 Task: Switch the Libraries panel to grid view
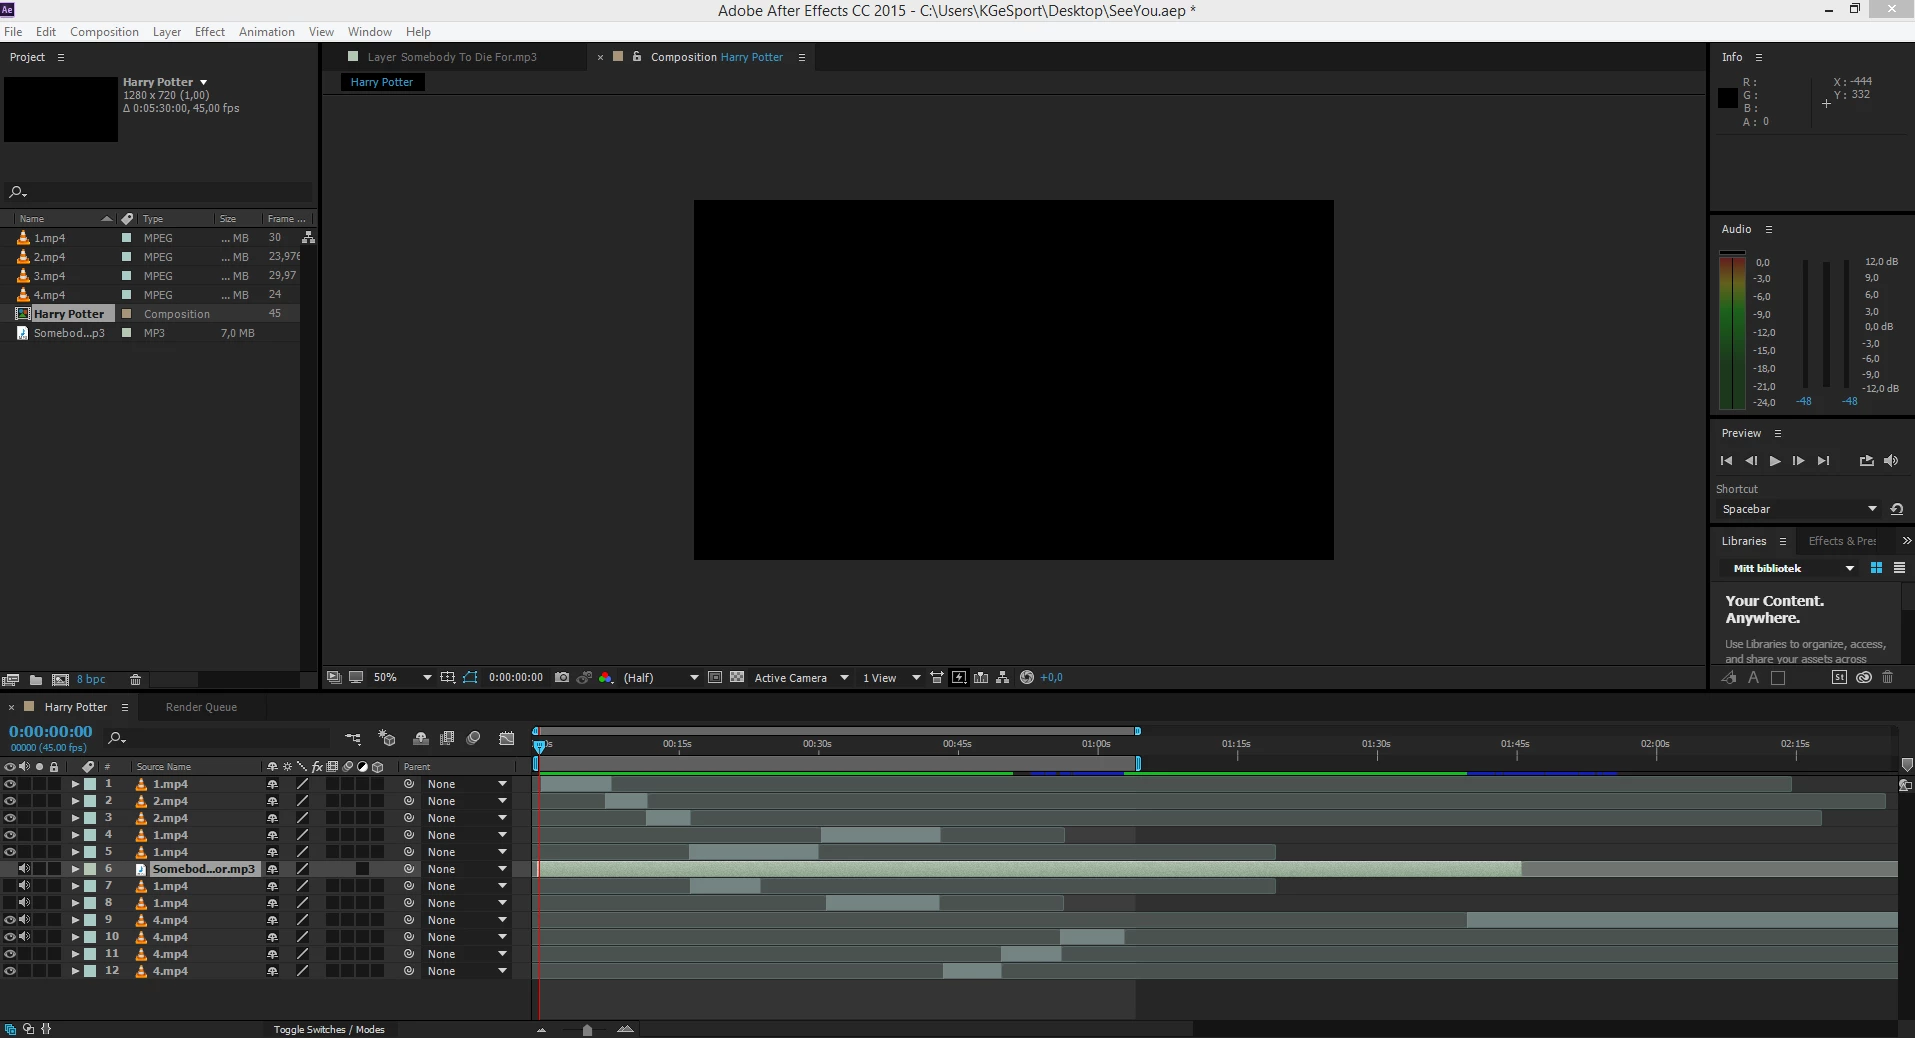click(x=1876, y=568)
